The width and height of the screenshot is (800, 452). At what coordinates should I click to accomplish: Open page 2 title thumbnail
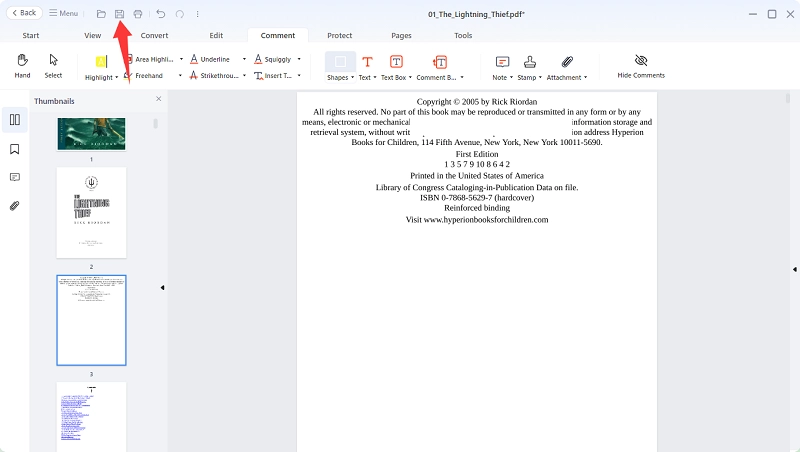[x=91, y=212]
